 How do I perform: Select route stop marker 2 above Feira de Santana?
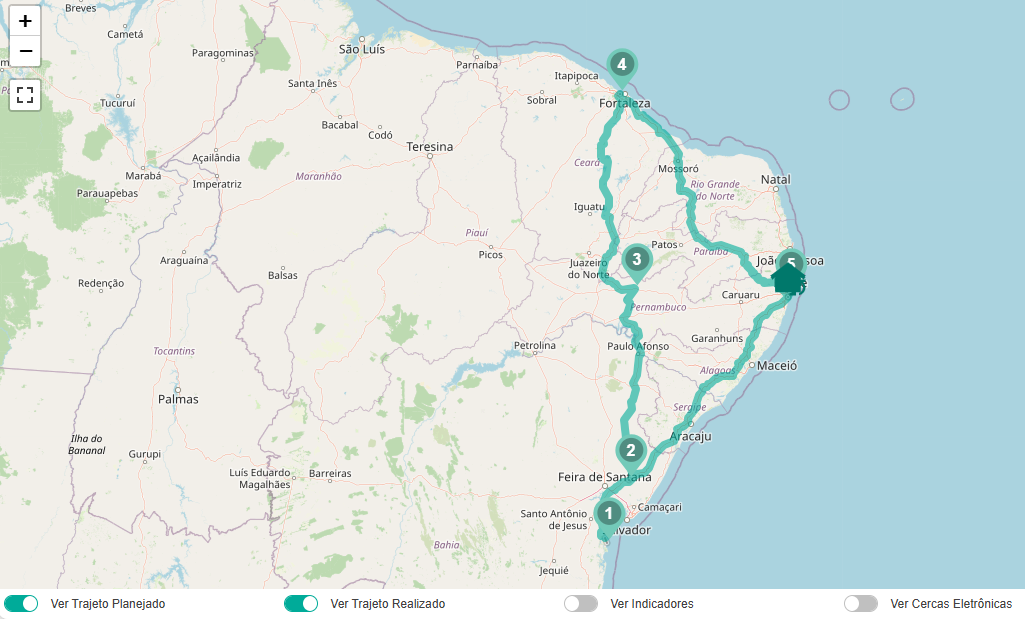tap(630, 450)
